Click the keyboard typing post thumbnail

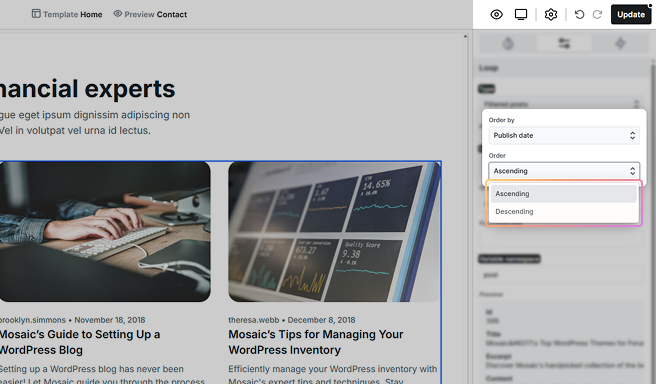(x=105, y=232)
